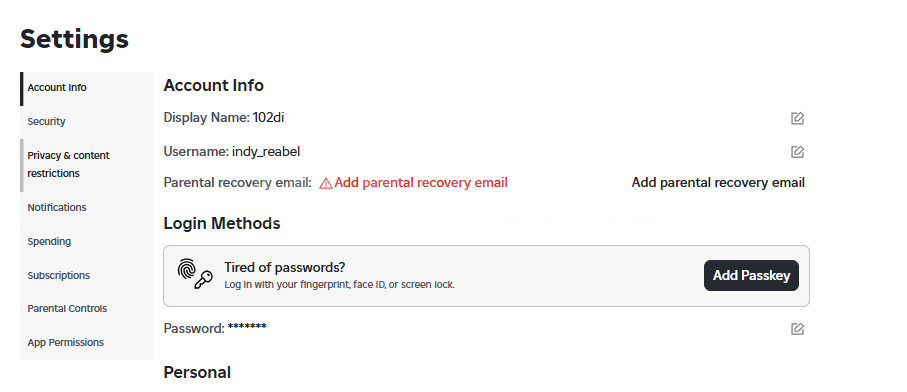Image resolution: width=907 pixels, height=392 pixels.
Task: Click red Add parental recovery email link
Action: pyautogui.click(x=421, y=183)
